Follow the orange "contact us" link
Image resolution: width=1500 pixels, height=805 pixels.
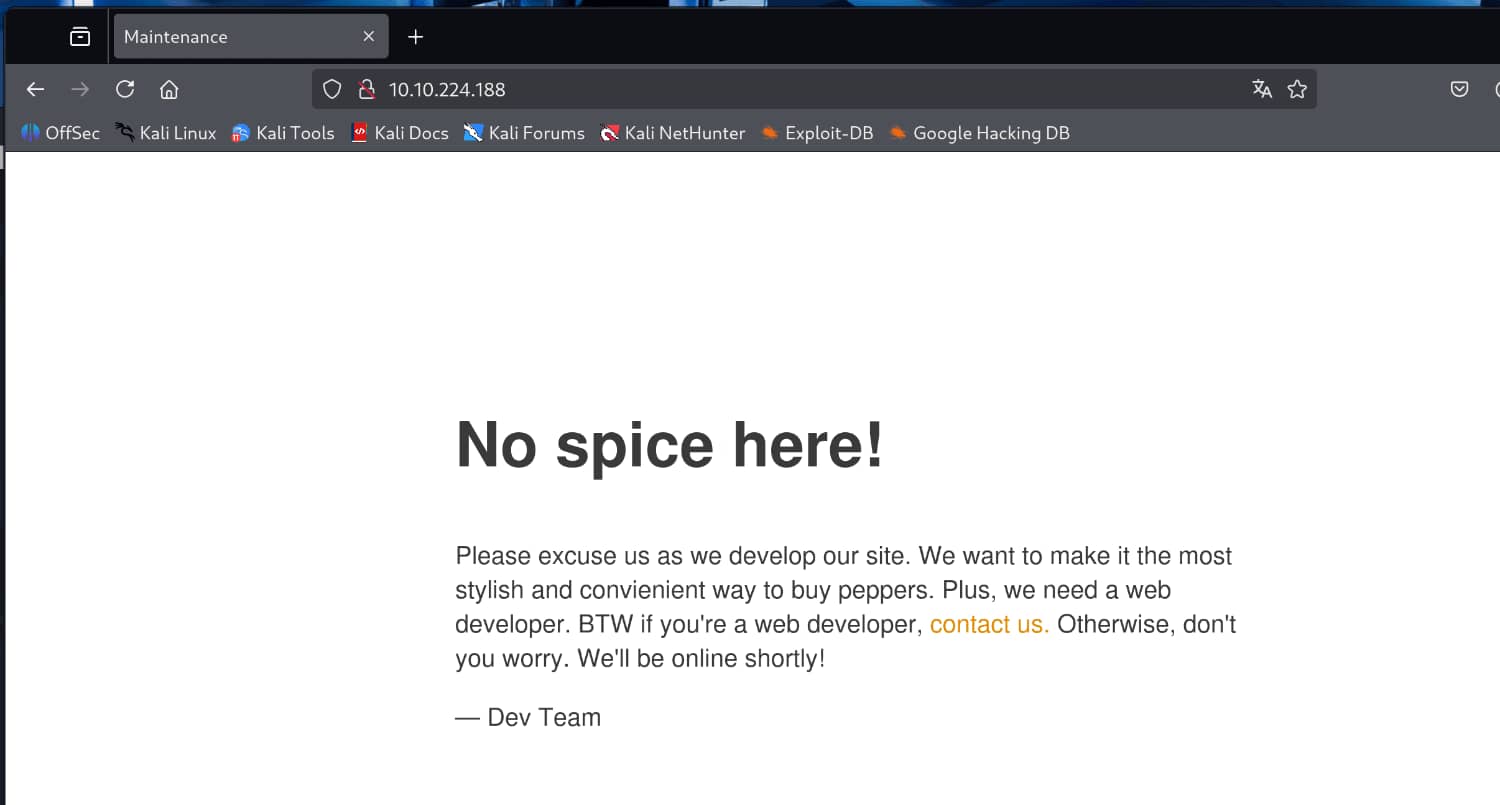tap(989, 625)
